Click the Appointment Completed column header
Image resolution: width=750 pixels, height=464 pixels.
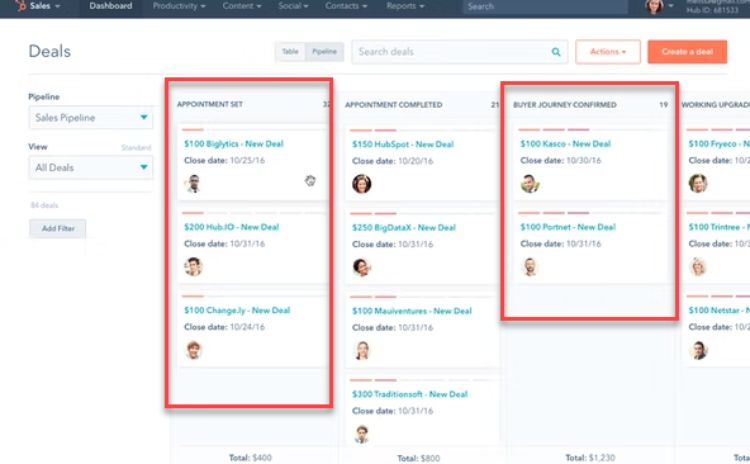[394, 105]
